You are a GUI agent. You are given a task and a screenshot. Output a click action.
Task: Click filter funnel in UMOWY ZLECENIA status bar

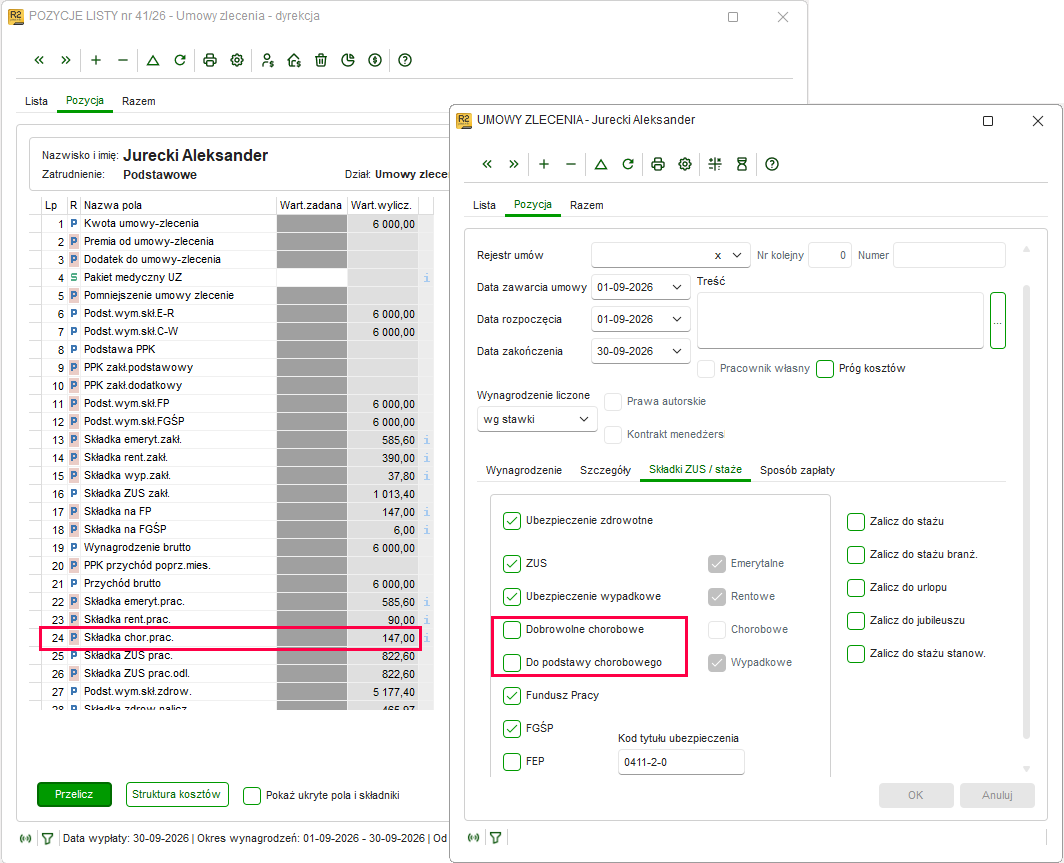click(x=496, y=838)
